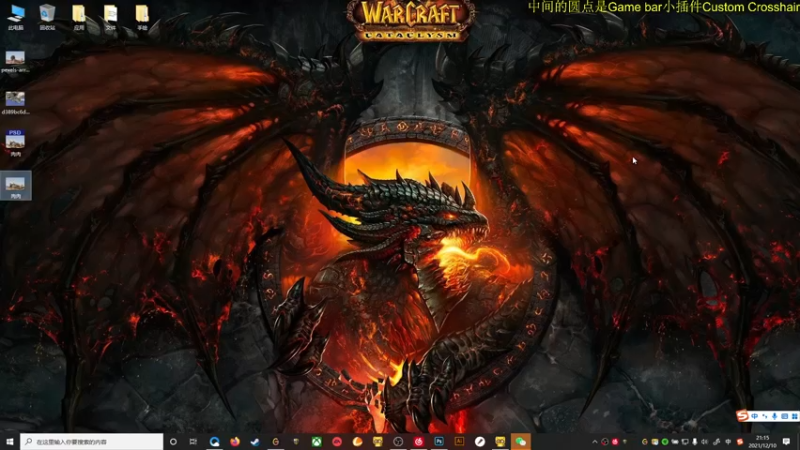
Task: Open the Recycle Bin (回收站) desktop icon
Action: (47, 17)
